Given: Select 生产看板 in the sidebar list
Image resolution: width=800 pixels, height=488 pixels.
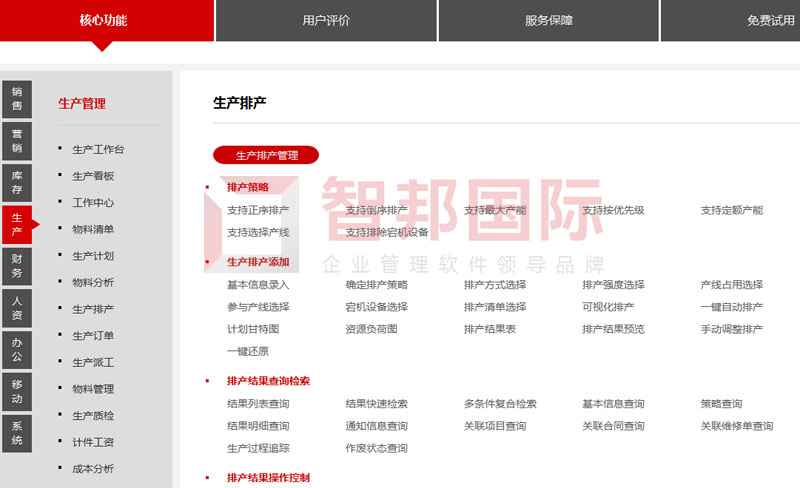Looking at the screenshot, I should click(93, 176).
